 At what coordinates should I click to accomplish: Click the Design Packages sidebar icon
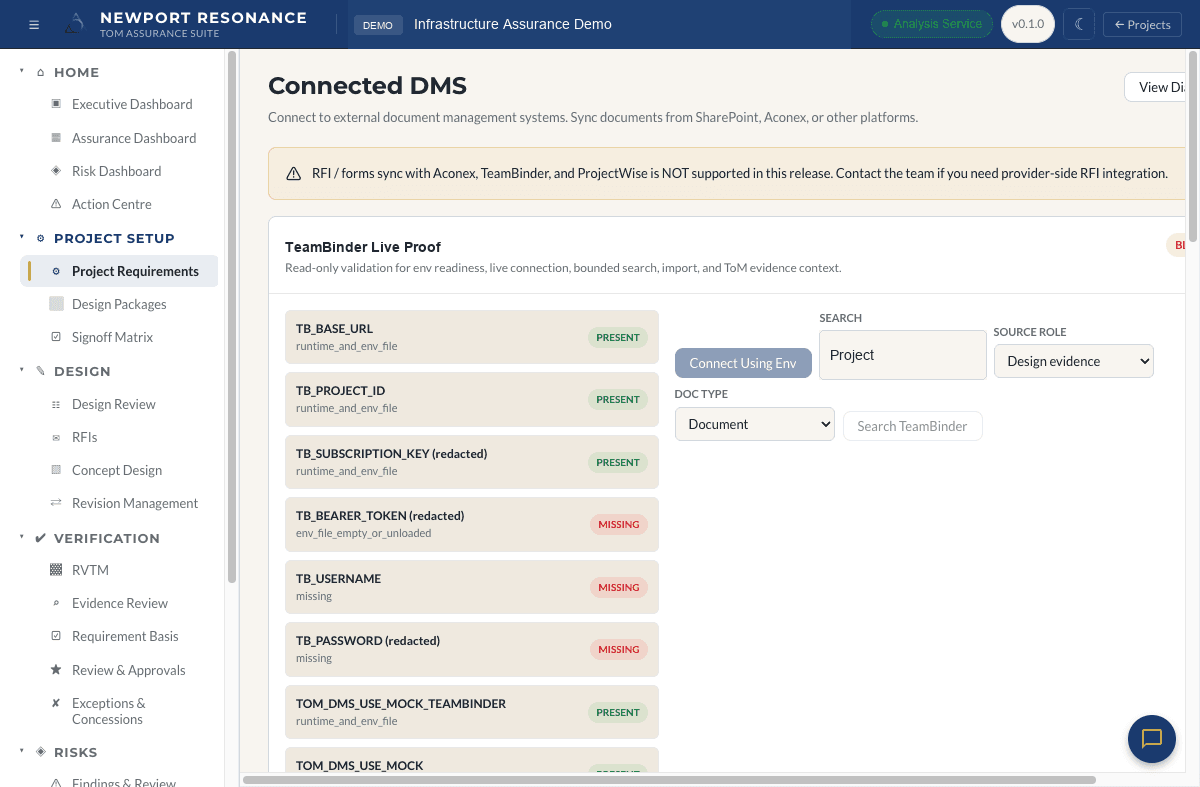pyautogui.click(x=56, y=304)
